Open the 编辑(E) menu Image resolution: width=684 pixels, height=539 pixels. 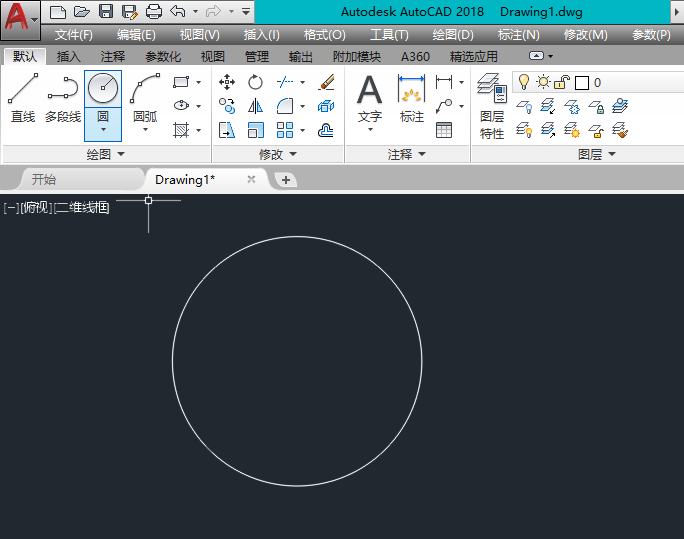click(136, 34)
